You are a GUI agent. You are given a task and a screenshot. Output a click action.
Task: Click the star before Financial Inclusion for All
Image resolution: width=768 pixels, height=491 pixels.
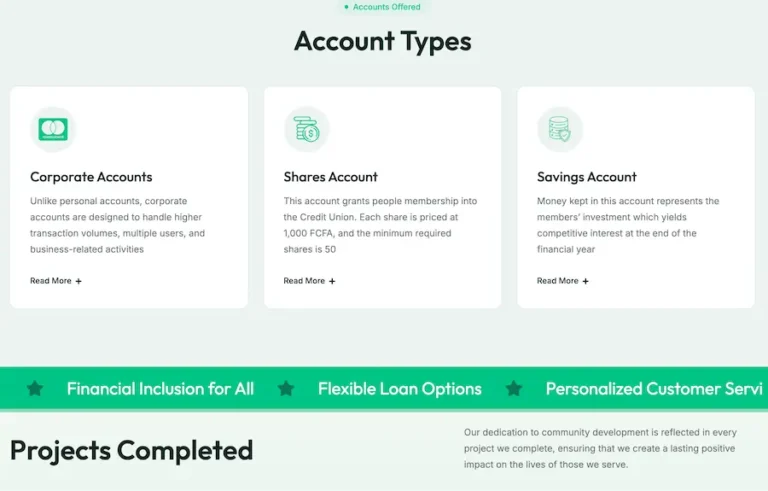pos(35,389)
